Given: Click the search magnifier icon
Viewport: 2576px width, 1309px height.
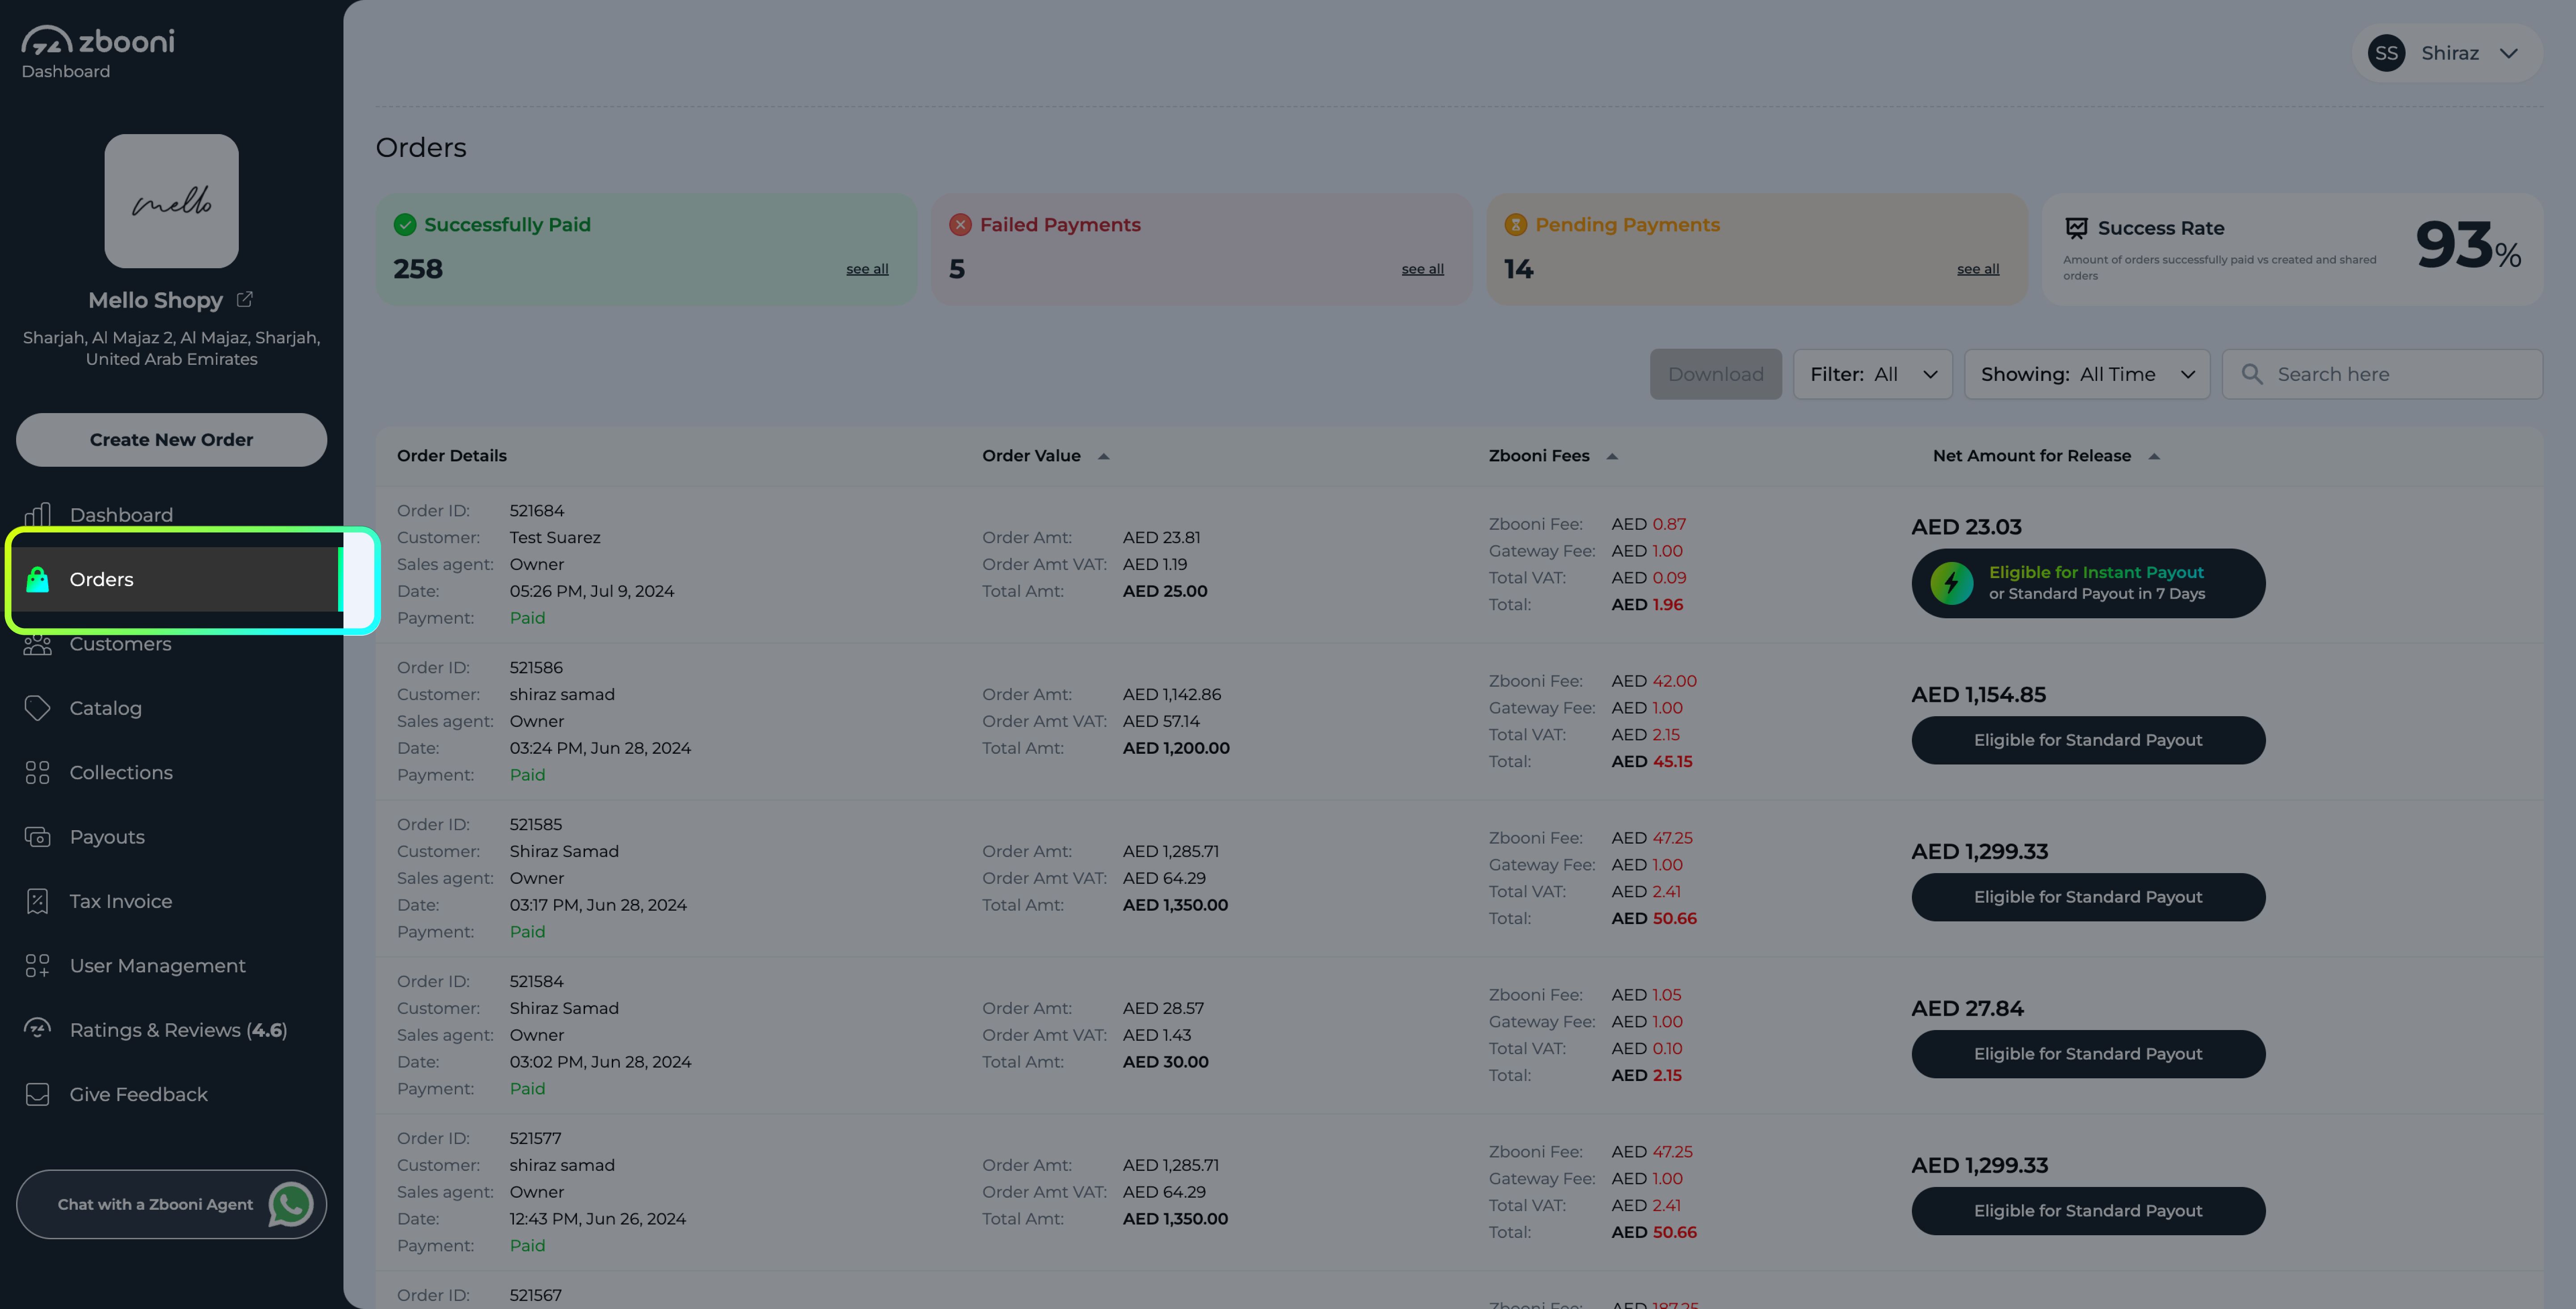Looking at the screenshot, I should [2252, 374].
